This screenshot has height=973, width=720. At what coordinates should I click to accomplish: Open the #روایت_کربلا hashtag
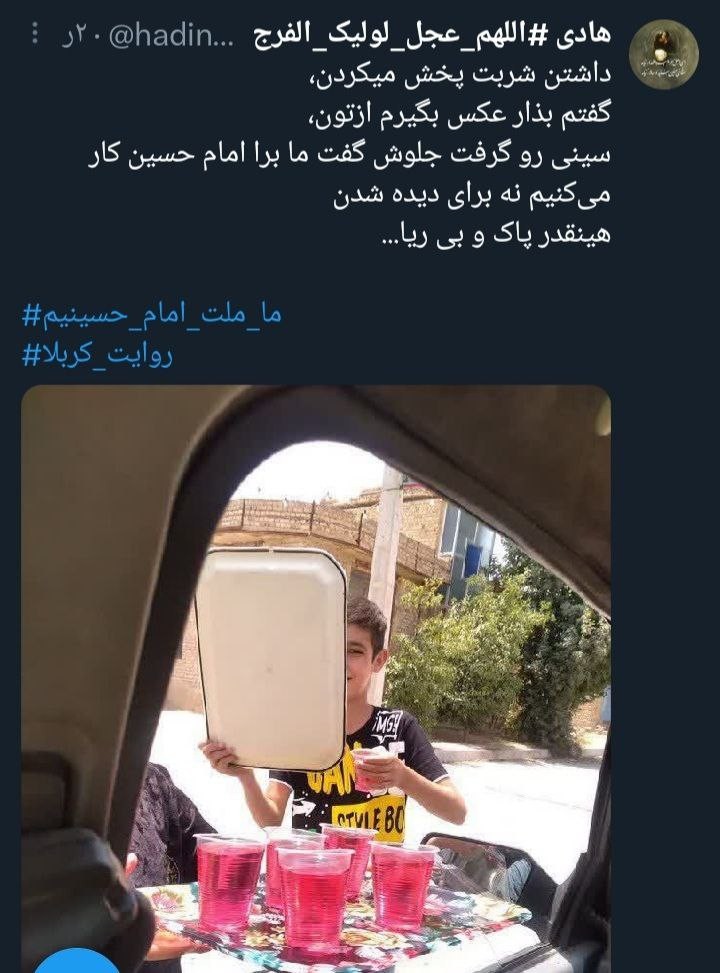pyautogui.click(x=97, y=354)
